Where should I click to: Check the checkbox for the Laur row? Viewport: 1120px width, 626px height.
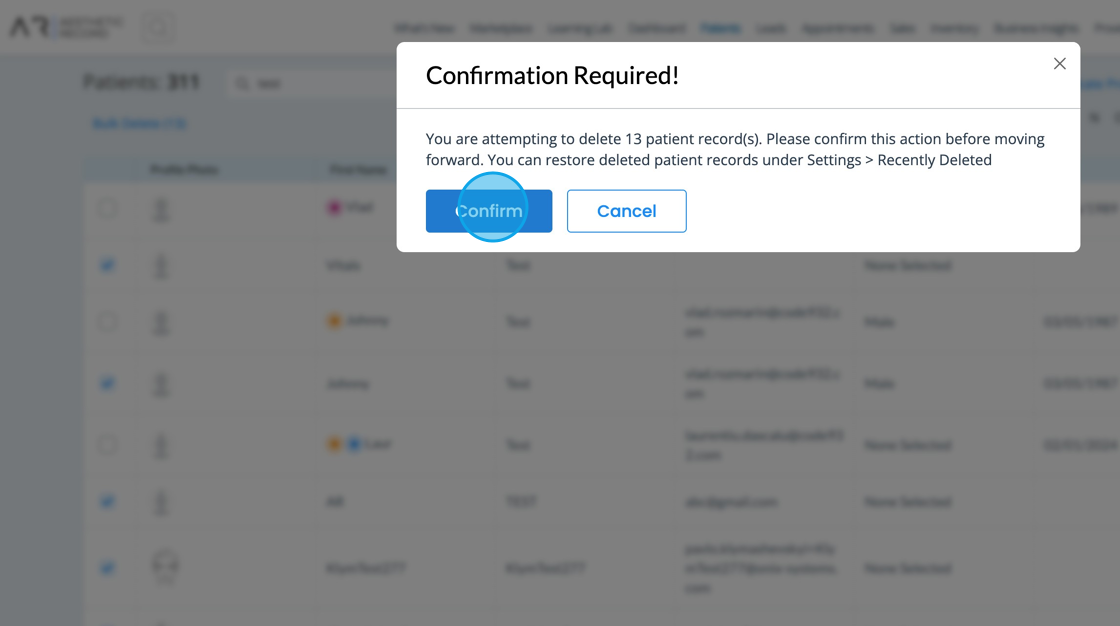[x=107, y=444]
